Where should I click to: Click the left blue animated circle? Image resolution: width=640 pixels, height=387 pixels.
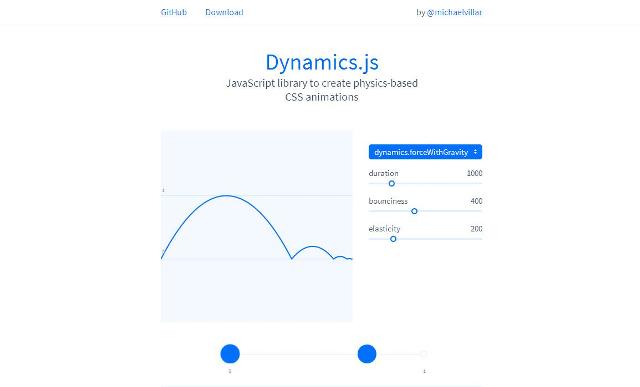coord(230,354)
